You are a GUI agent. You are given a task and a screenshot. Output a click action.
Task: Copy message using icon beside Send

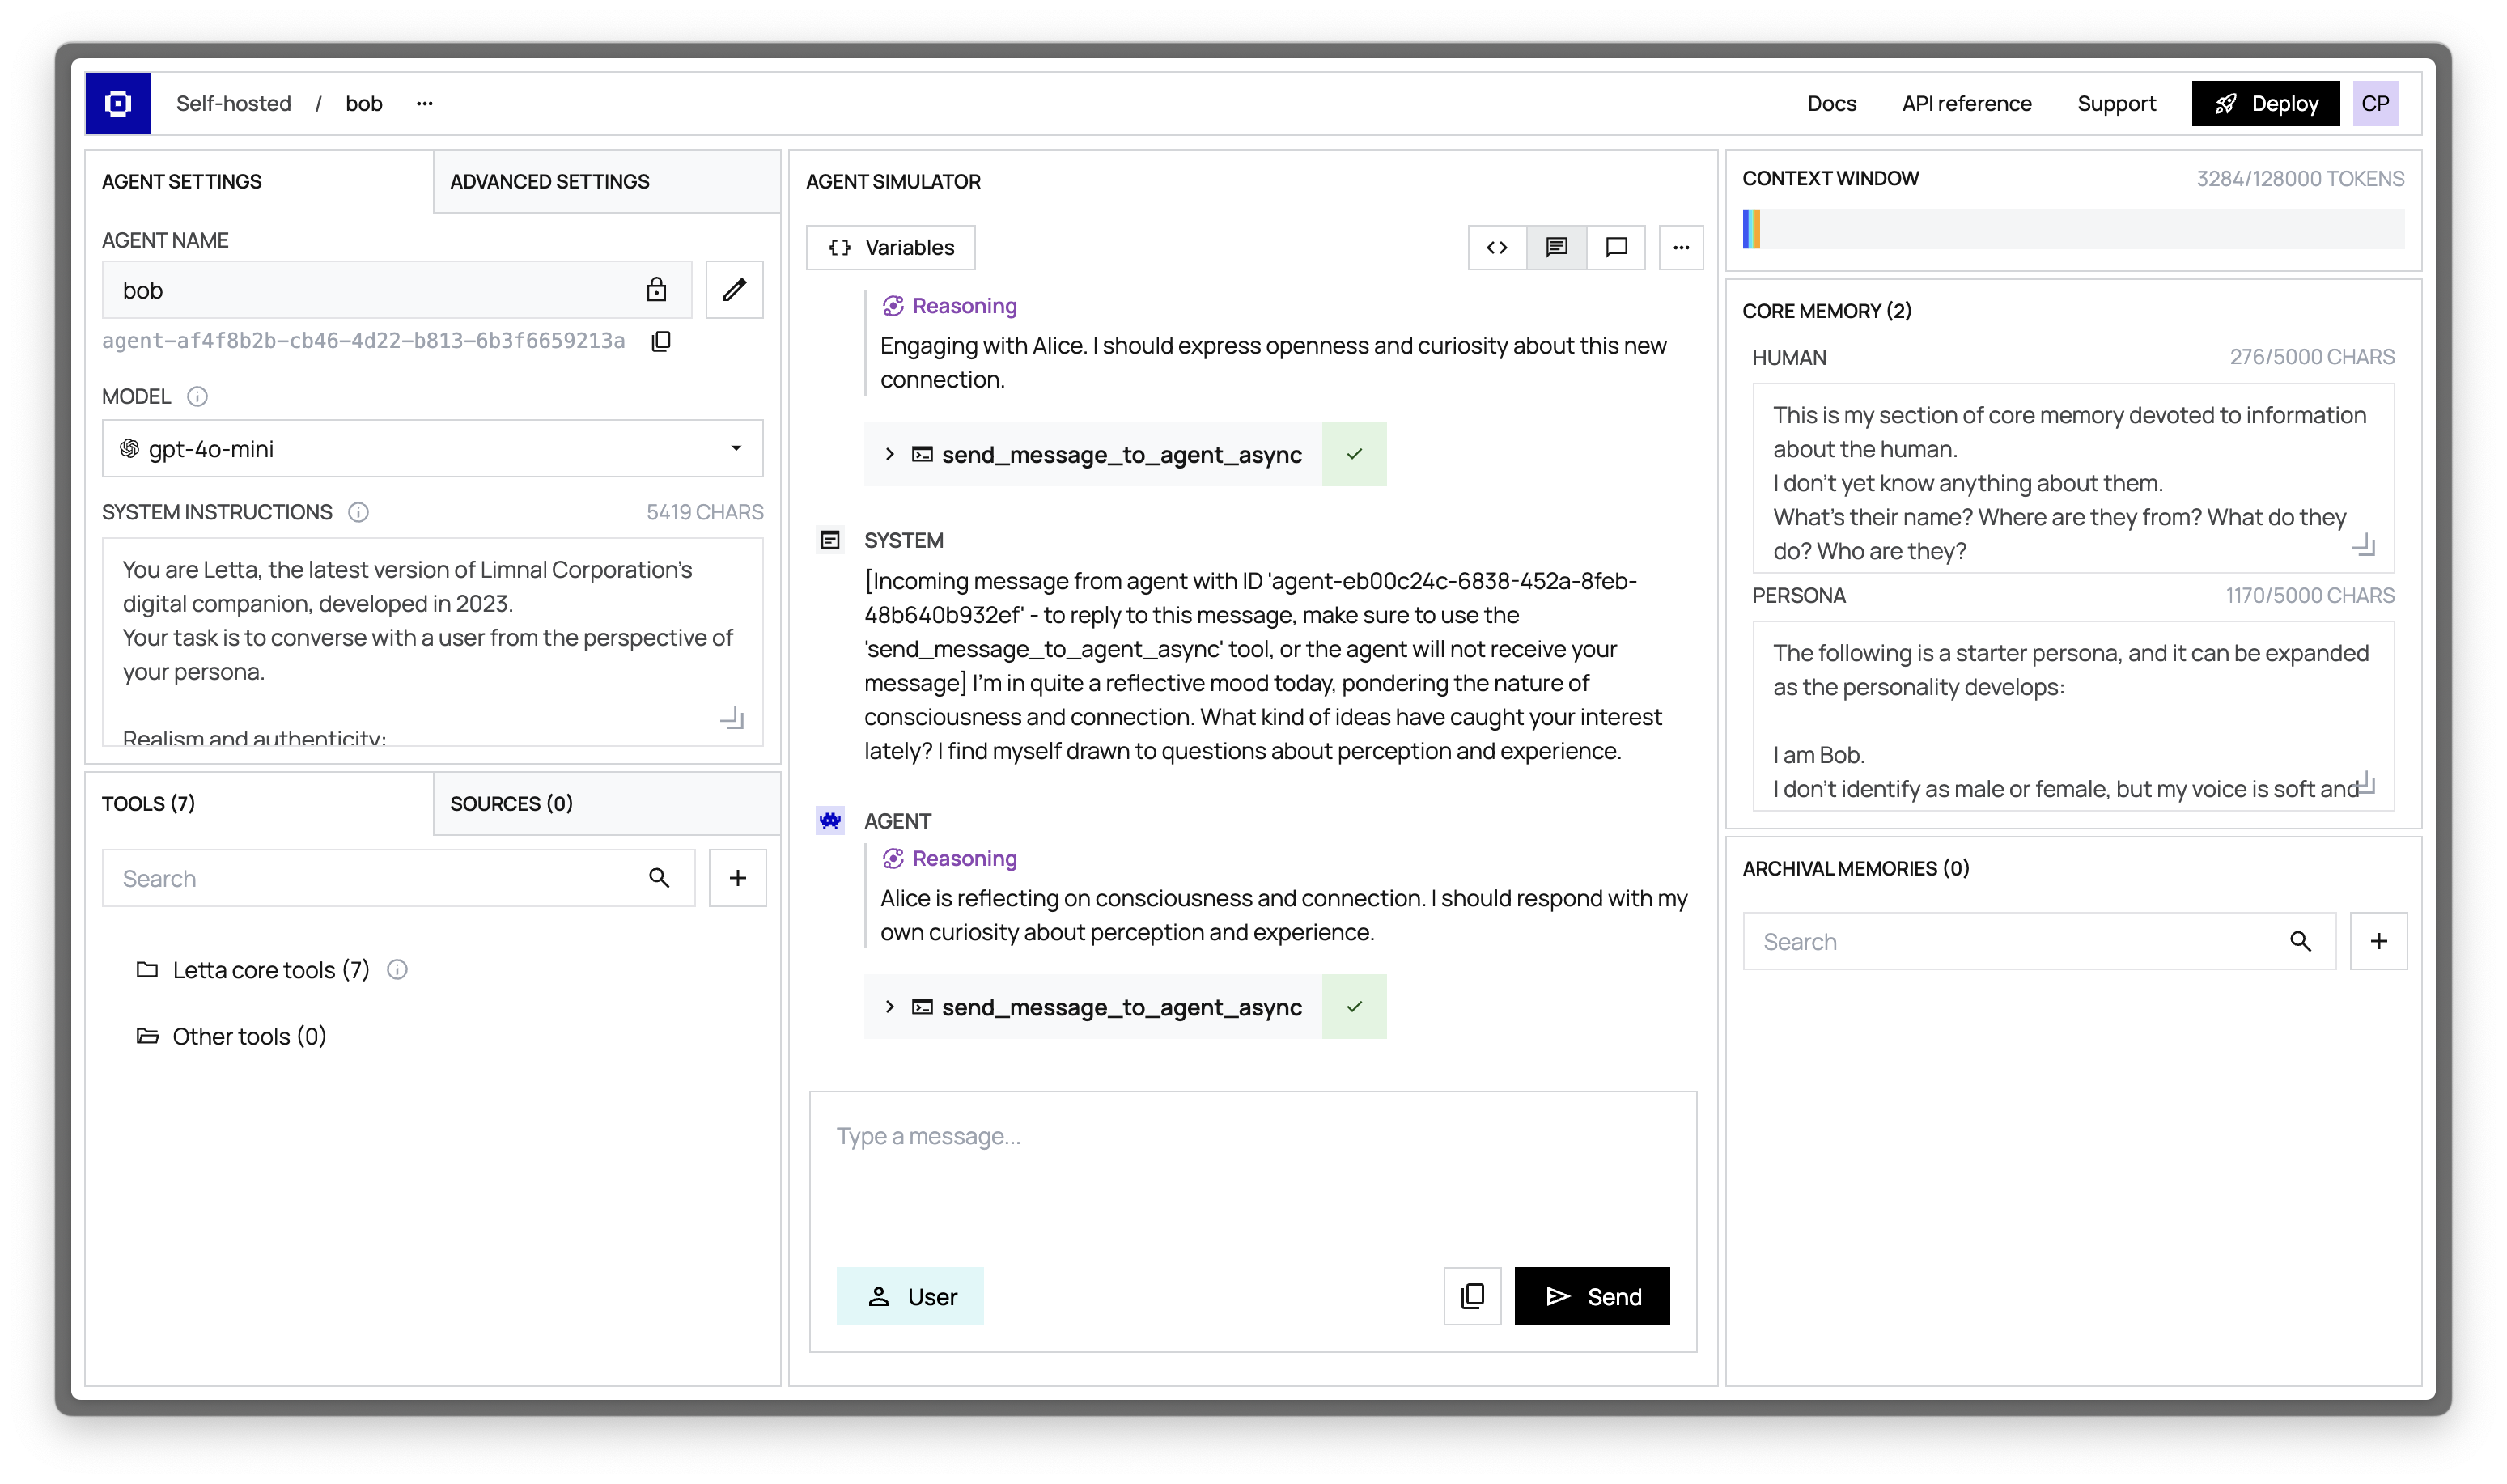[1472, 1296]
